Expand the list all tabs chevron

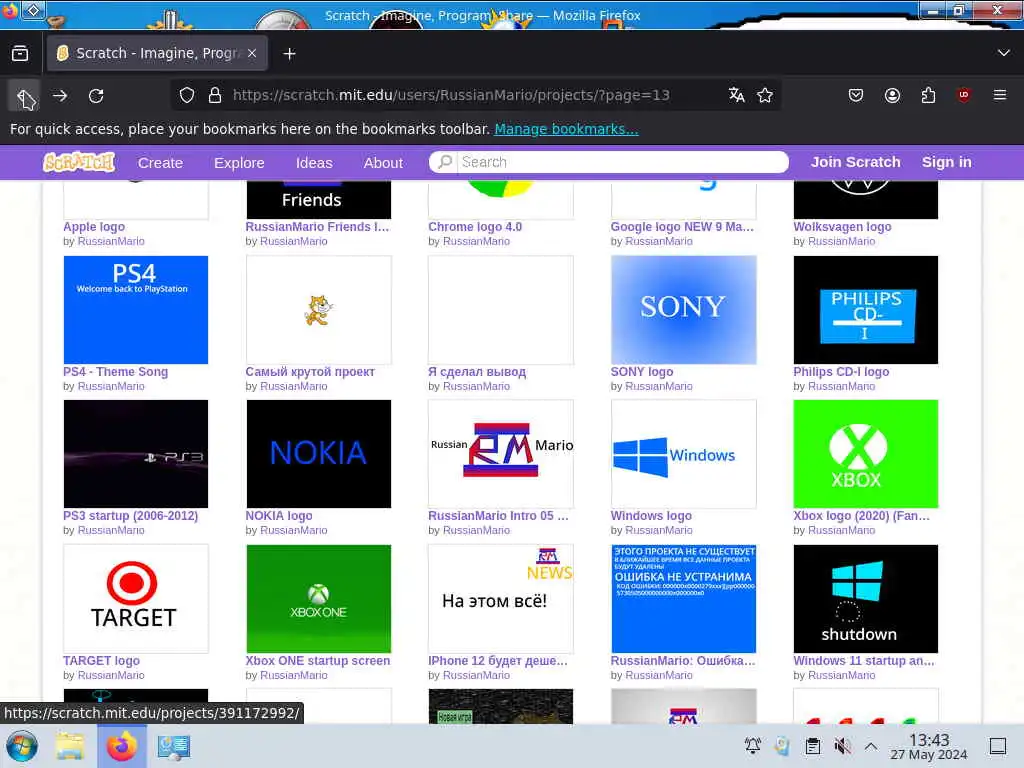coord(1004,53)
